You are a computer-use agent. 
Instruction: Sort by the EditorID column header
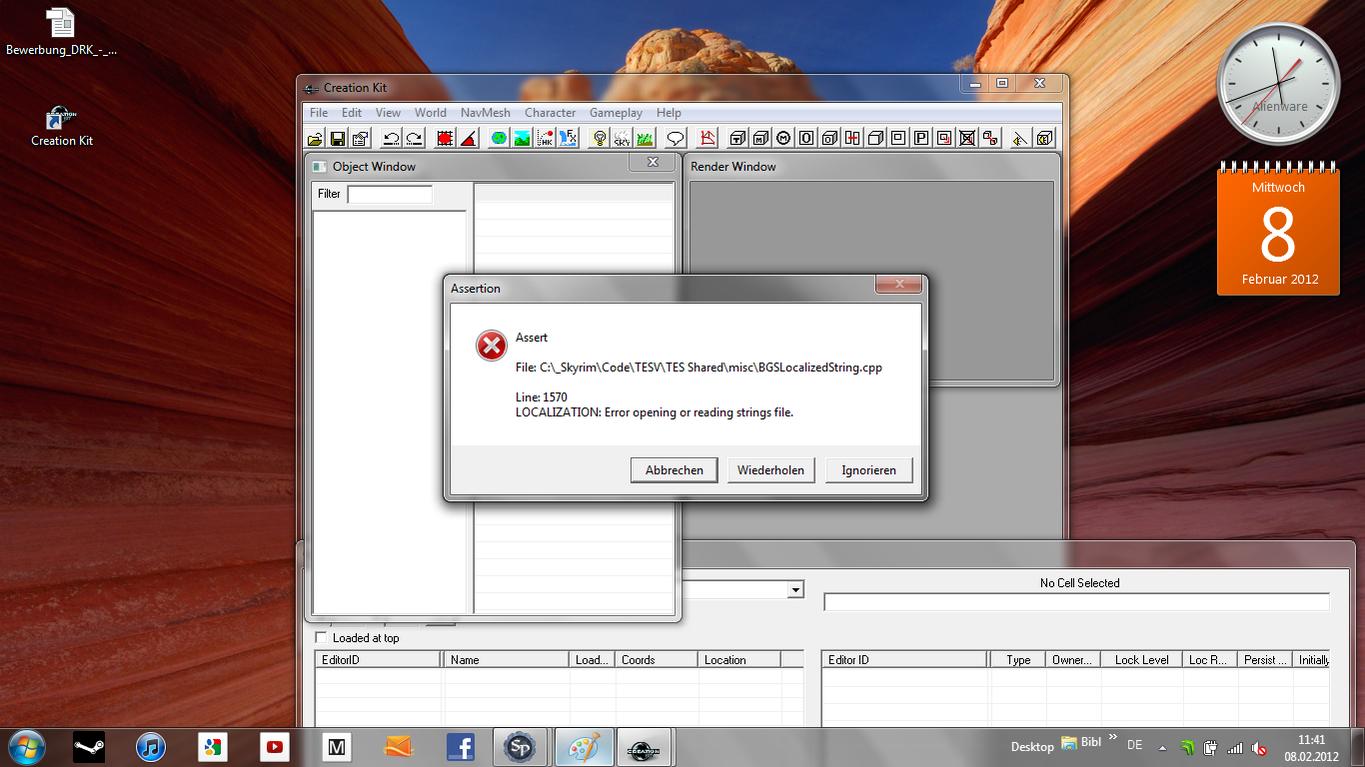tap(377, 660)
